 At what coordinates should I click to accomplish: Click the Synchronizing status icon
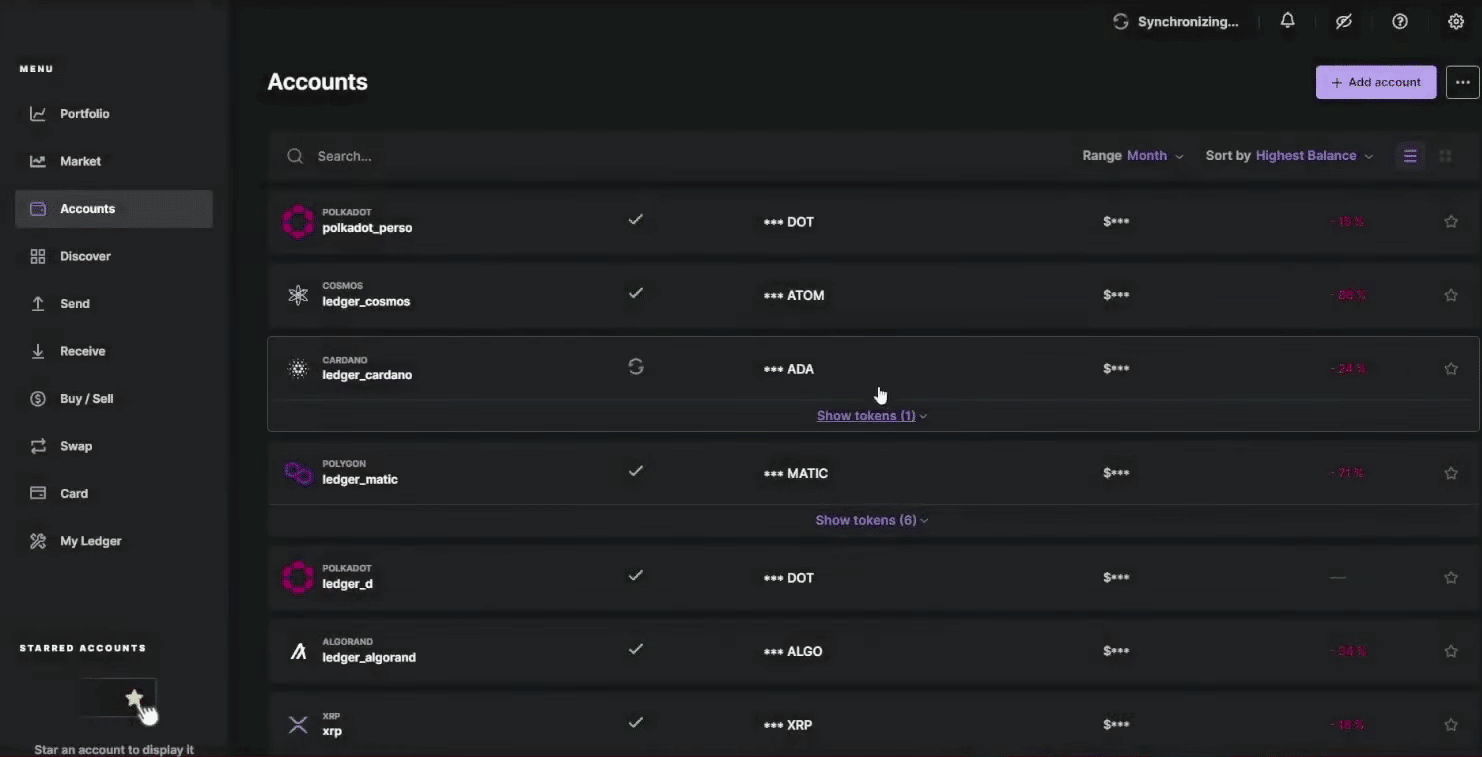[x=1121, y=21]
